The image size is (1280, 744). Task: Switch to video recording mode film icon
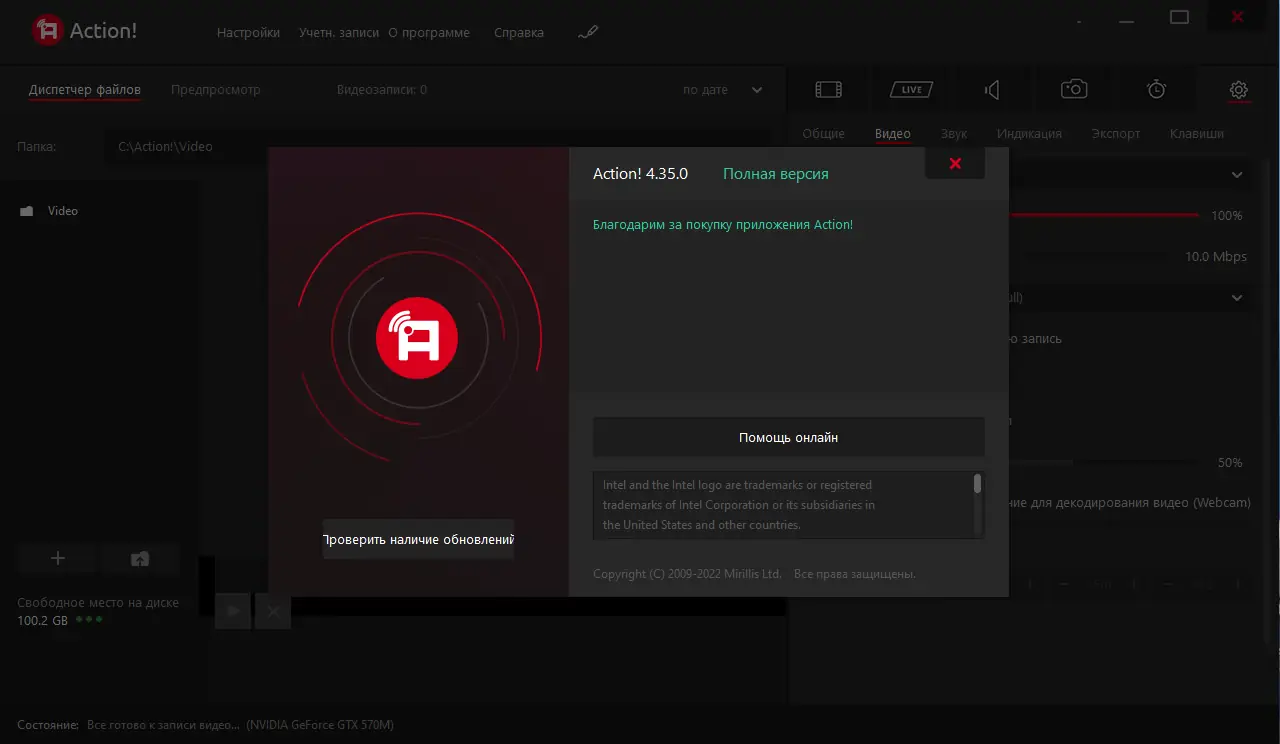829,90
